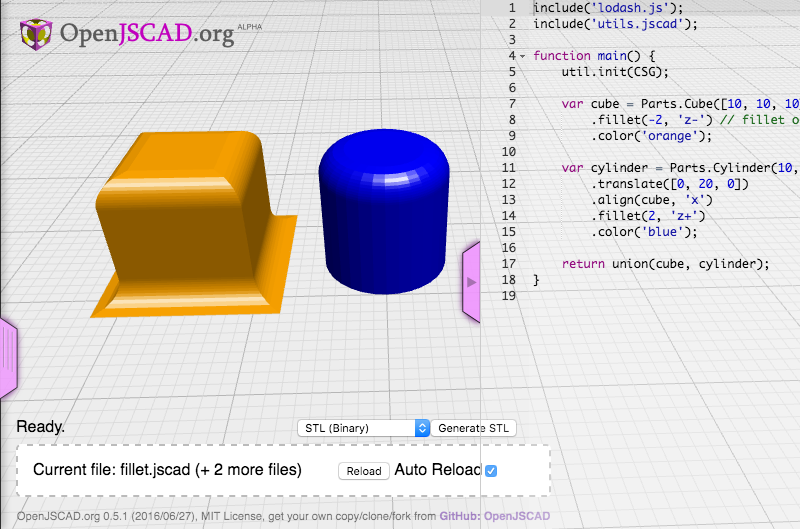Click the .fillet(-2, 'z-') code line
Viewport: 800px width, 529px height.
[695, 120]
